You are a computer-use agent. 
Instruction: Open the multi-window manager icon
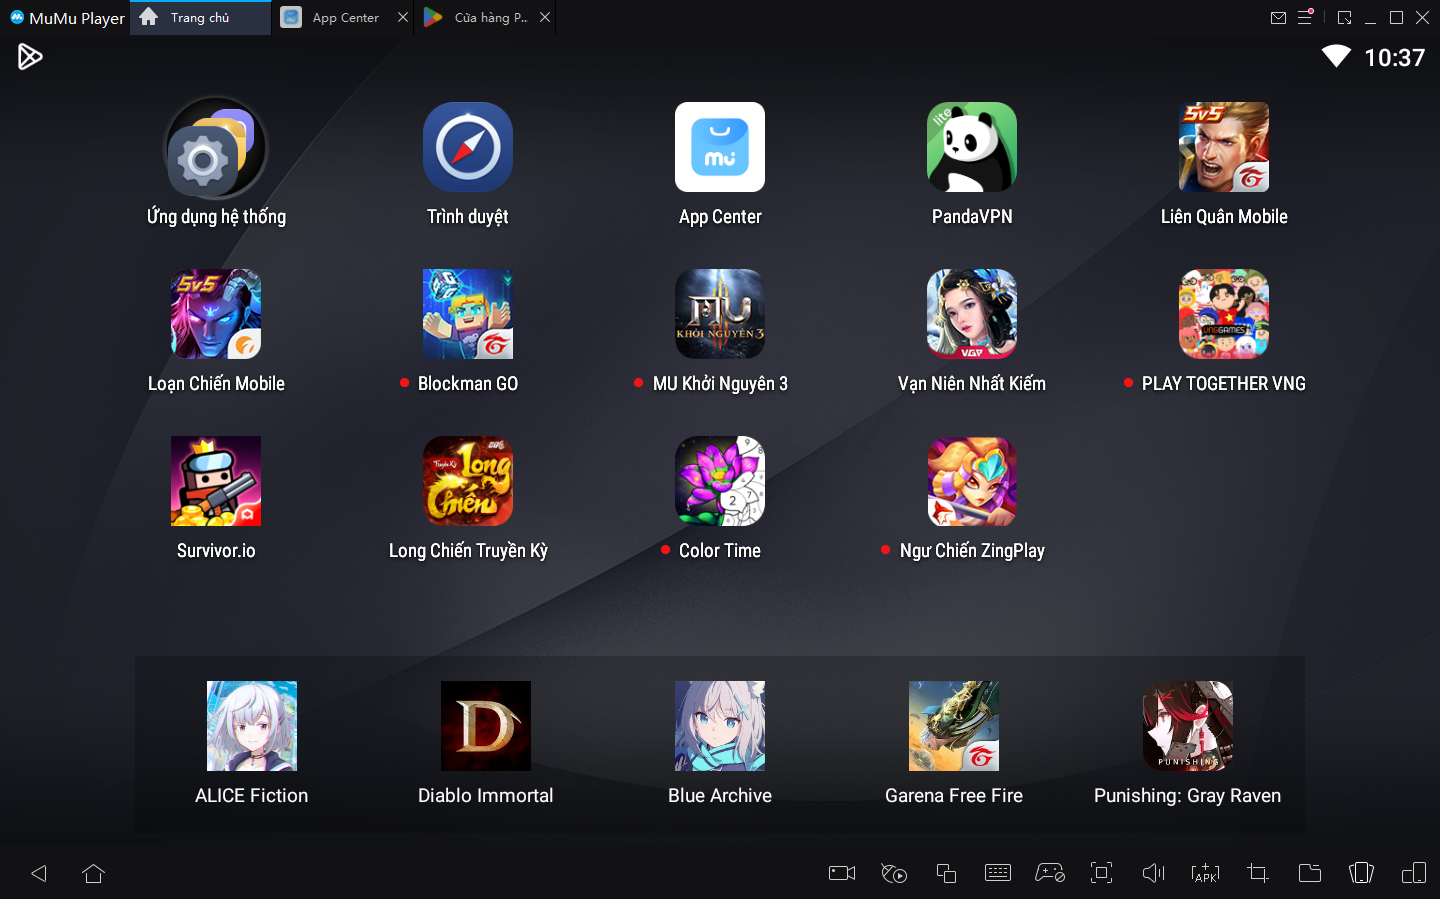[946, 873]
